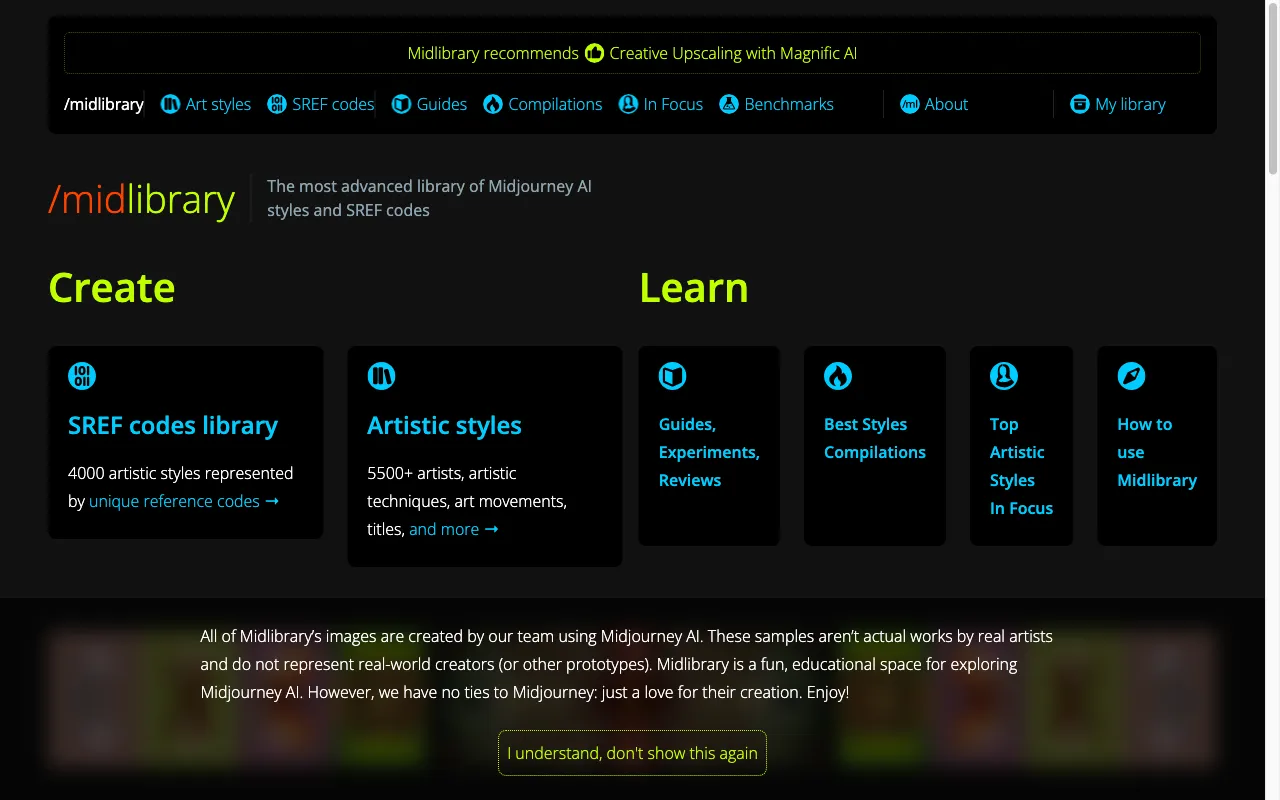Click the compass icon on How to use Midlibrary card

point(1131,376)
